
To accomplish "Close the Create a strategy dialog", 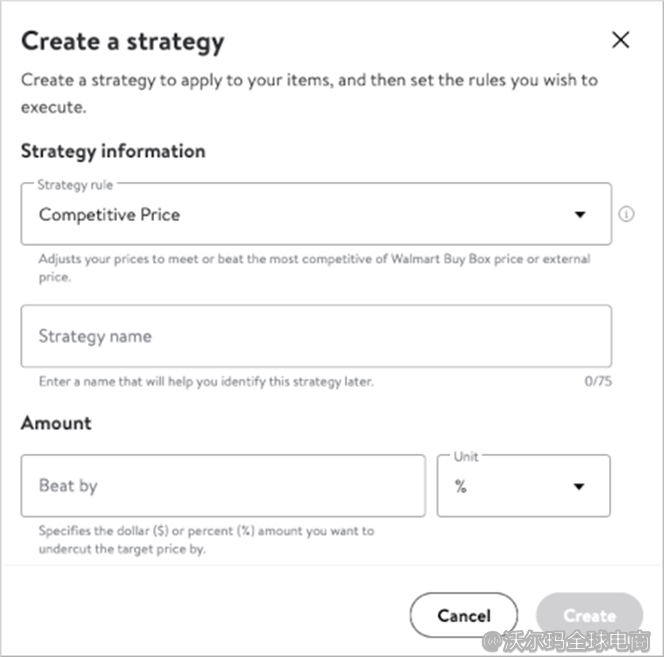I will click(x=620, y=40).
